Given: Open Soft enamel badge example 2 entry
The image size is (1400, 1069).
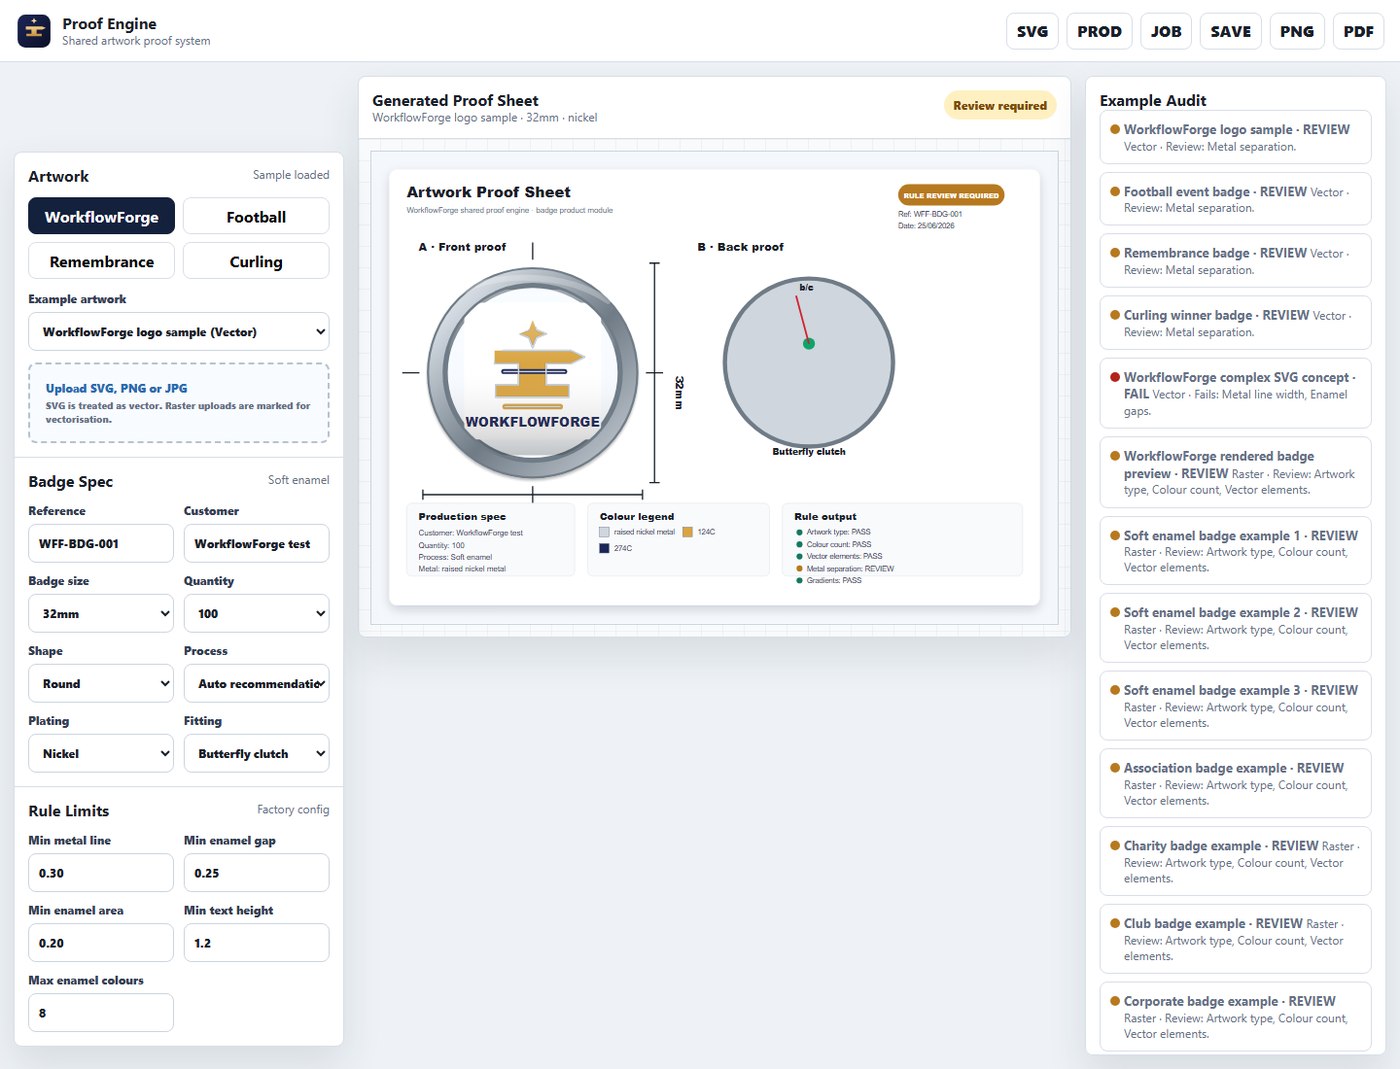Looking at the screenshot, I should tap(1235, 628).
